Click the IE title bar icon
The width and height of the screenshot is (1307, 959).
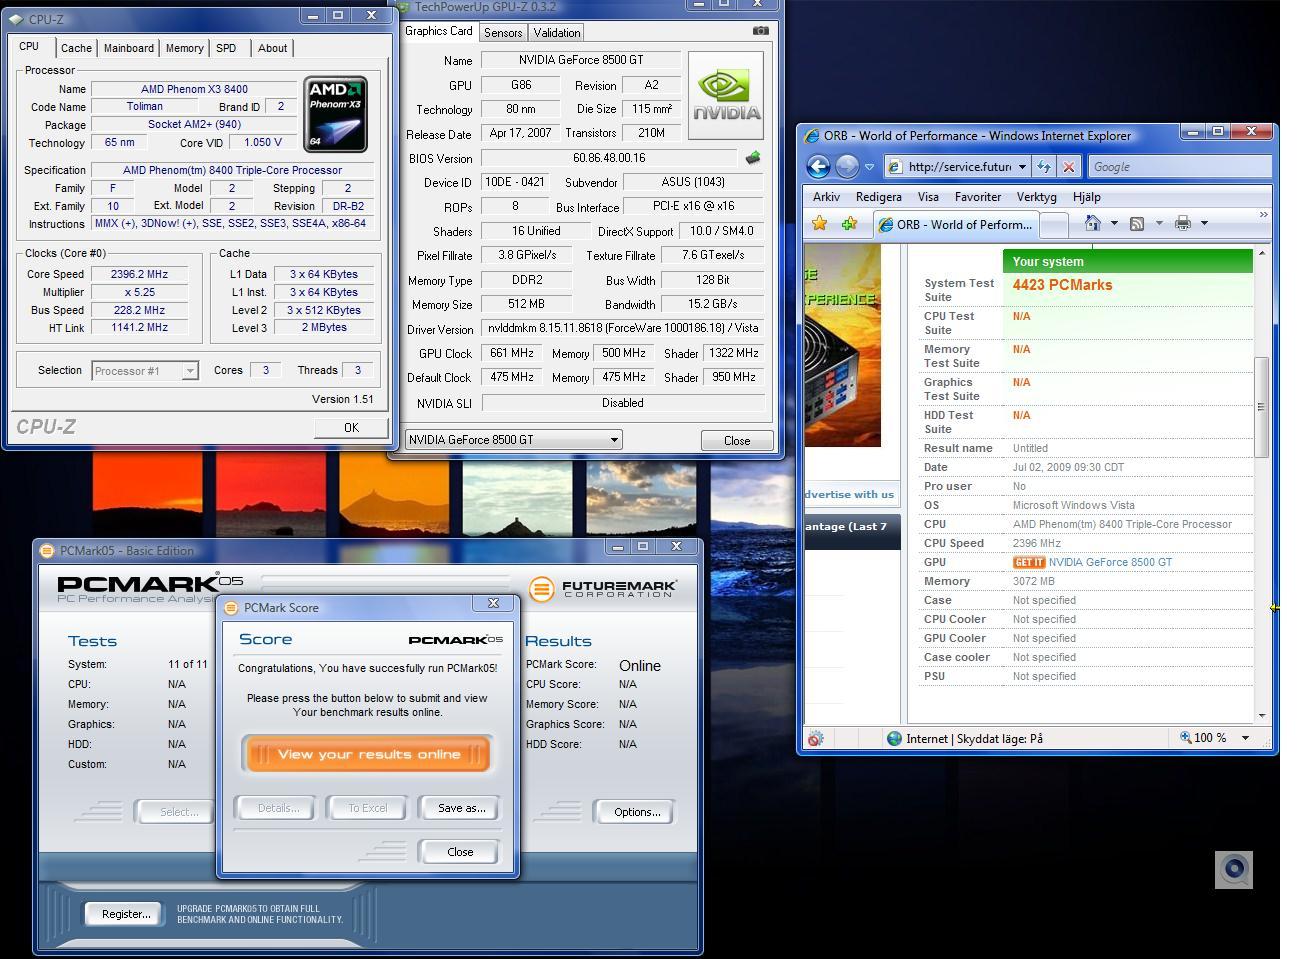point(812,136)
